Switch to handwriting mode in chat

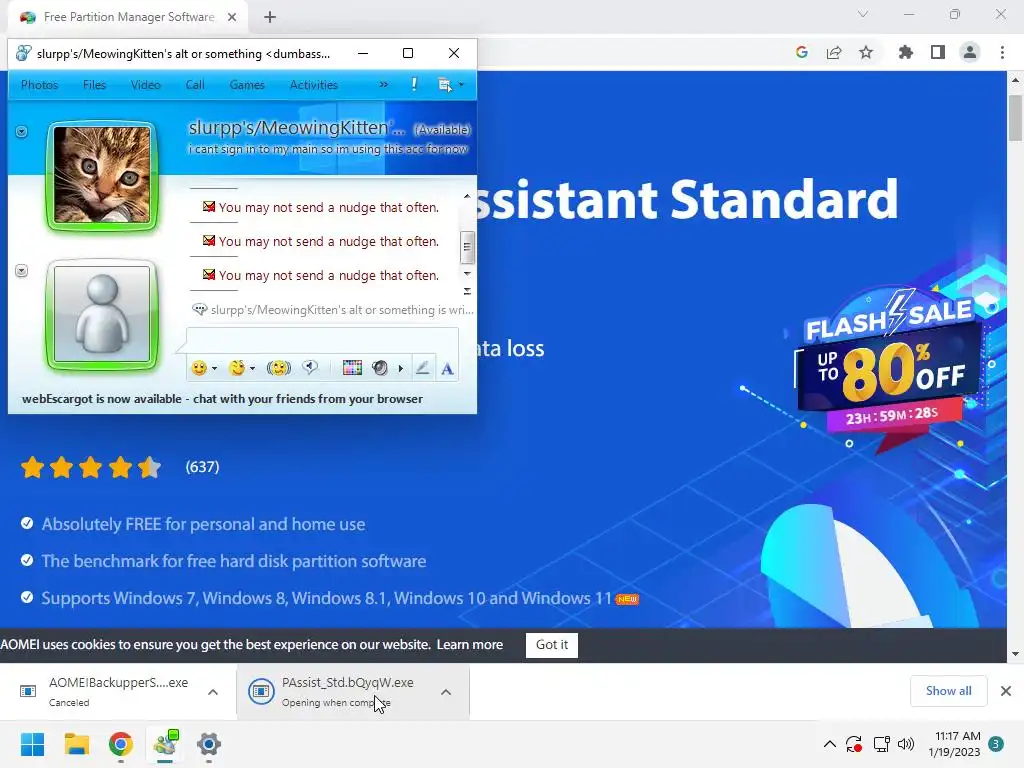(x=423, y=368)
